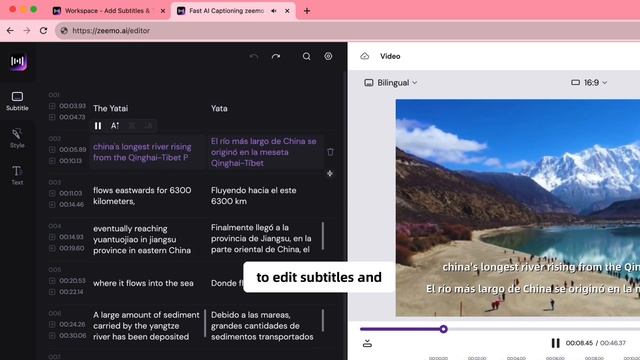The image size is (640, 360).
Task: Pause playback from the subtitle mini toolbar
Action: point(98,126)
